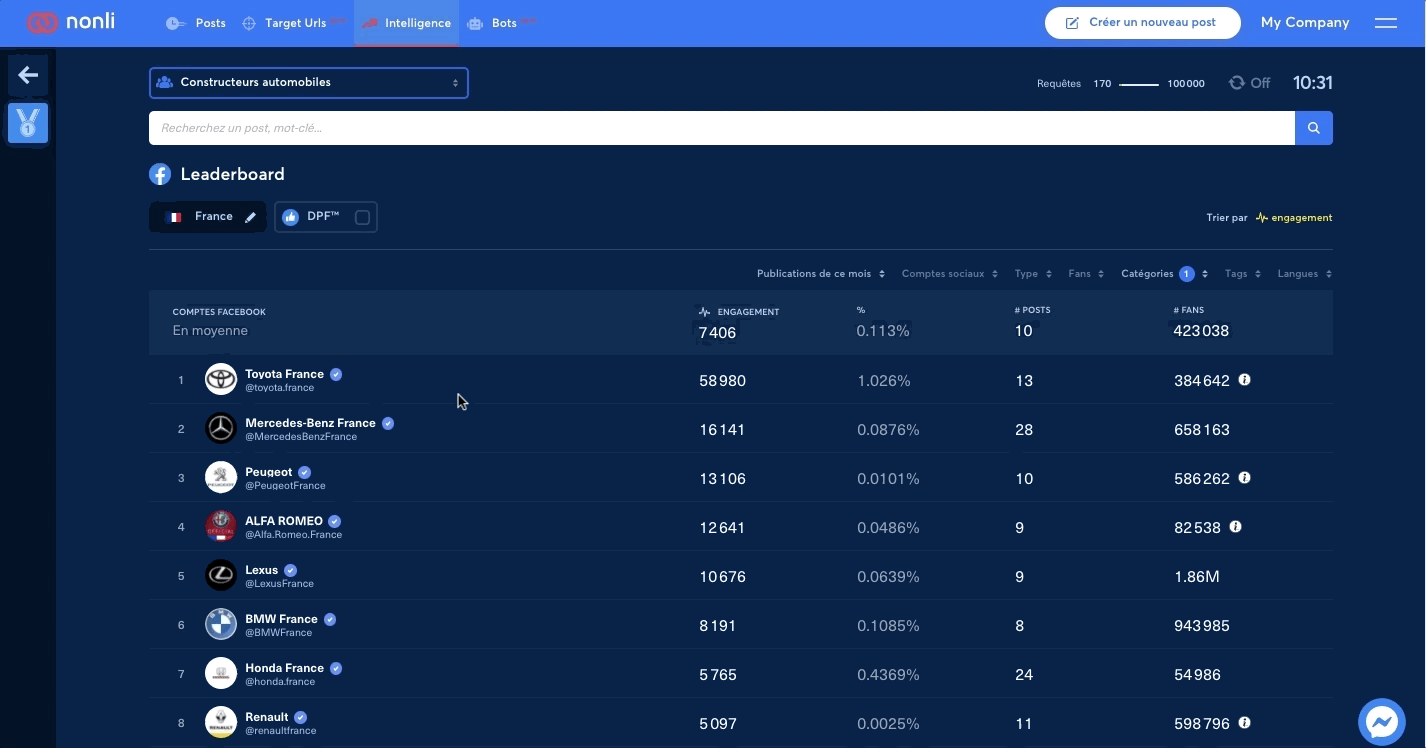Screen dimensions: 1426x748
Task: Click the Requêtes usage progress bar
Action: pyautogui.click(x=1139, y=84)
